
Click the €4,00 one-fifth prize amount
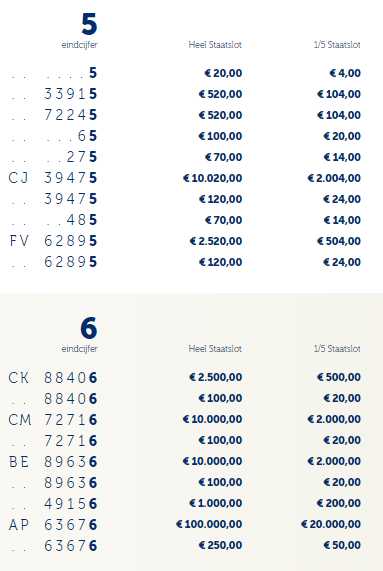345,73
